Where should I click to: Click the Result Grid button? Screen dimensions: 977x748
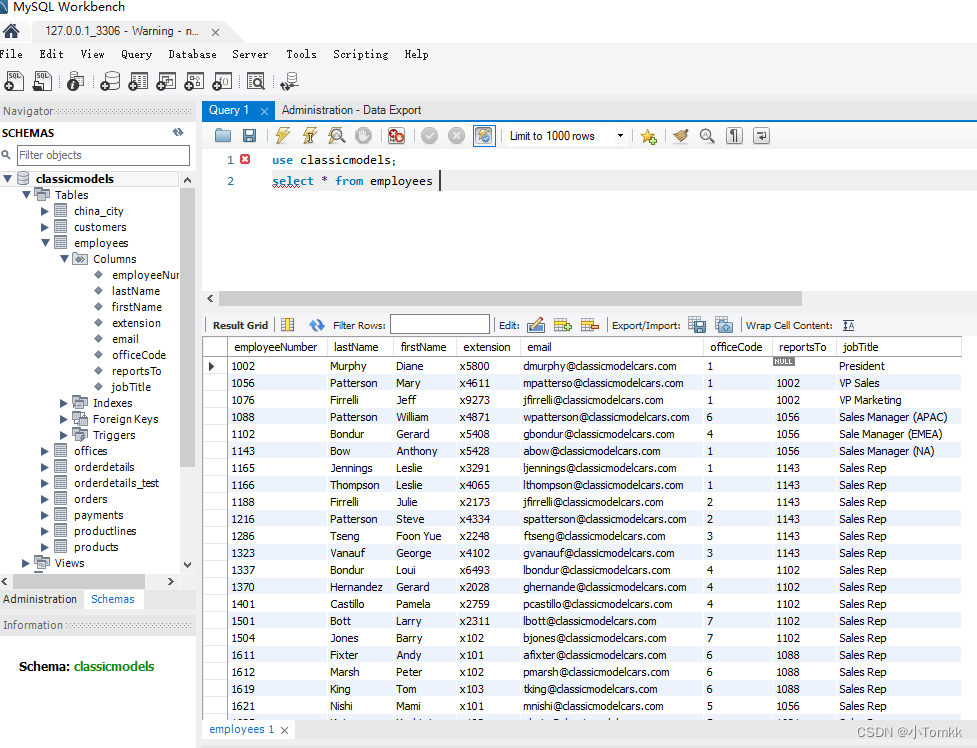(240, 325)
